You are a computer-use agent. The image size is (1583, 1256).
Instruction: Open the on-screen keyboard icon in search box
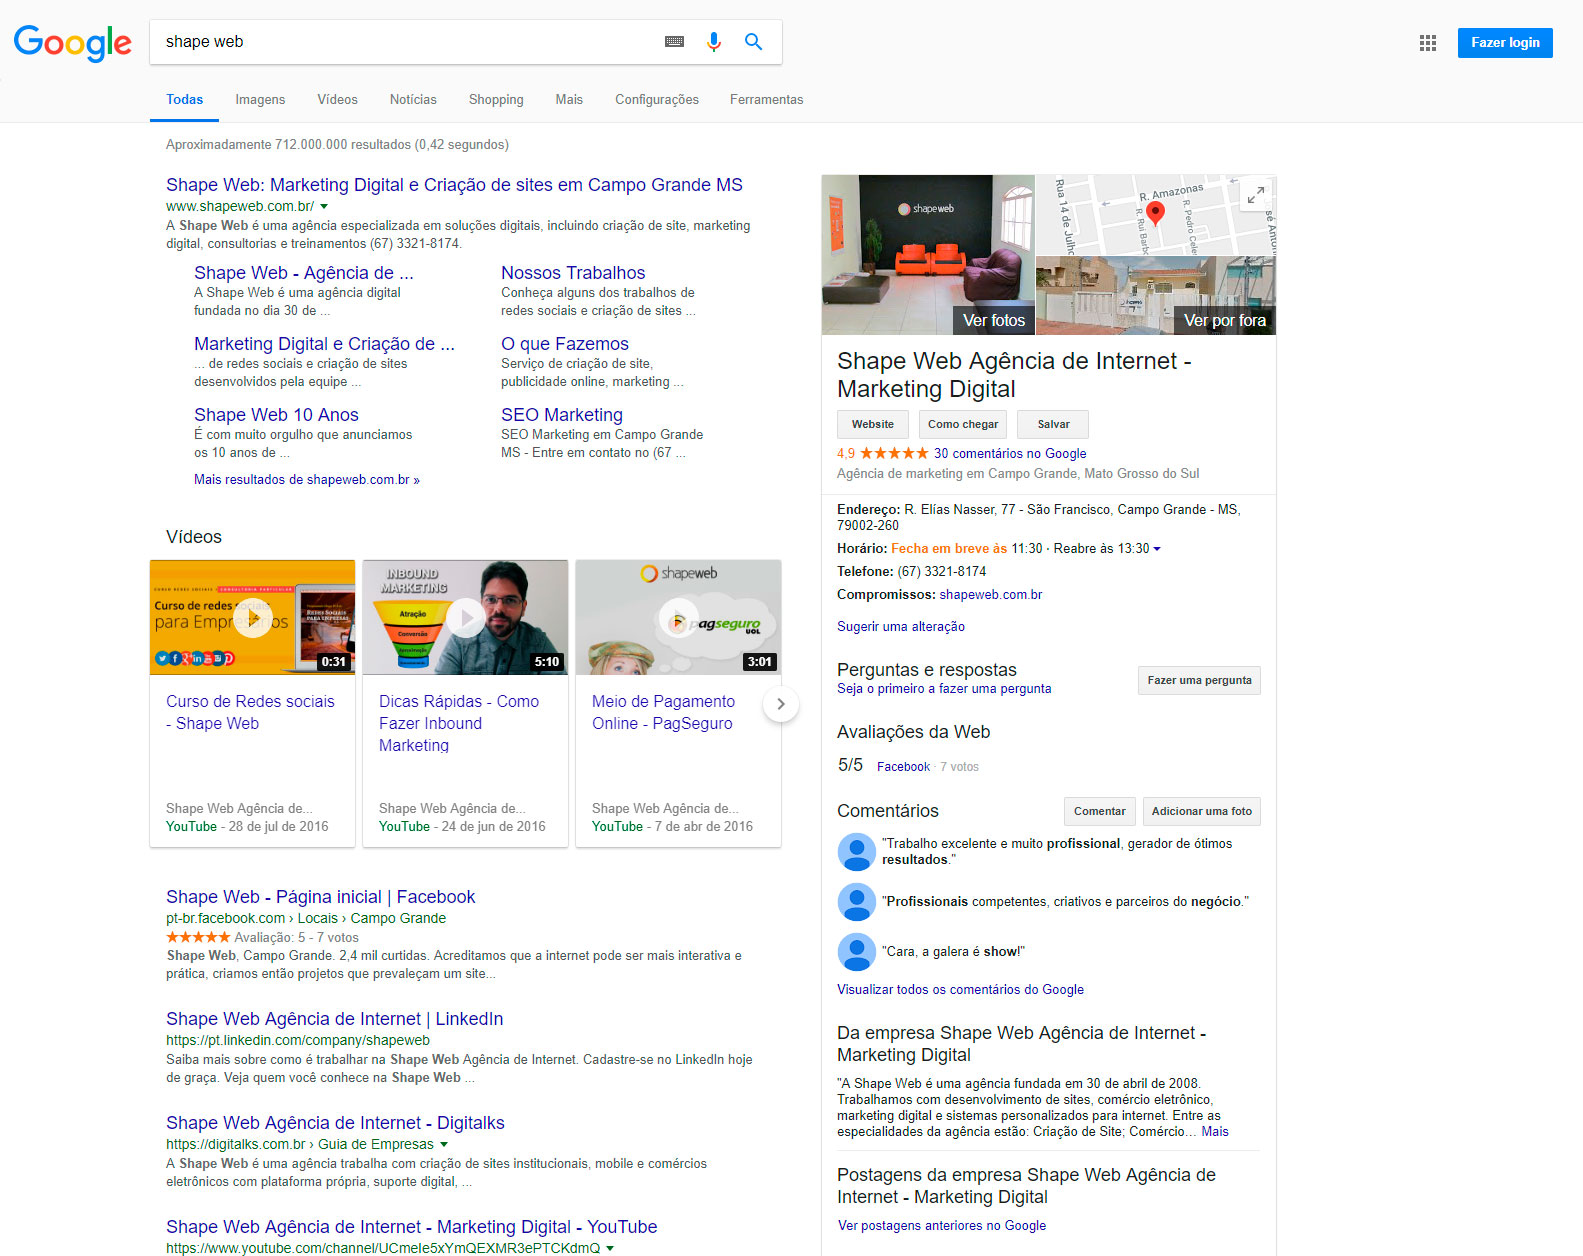(675, 42)
